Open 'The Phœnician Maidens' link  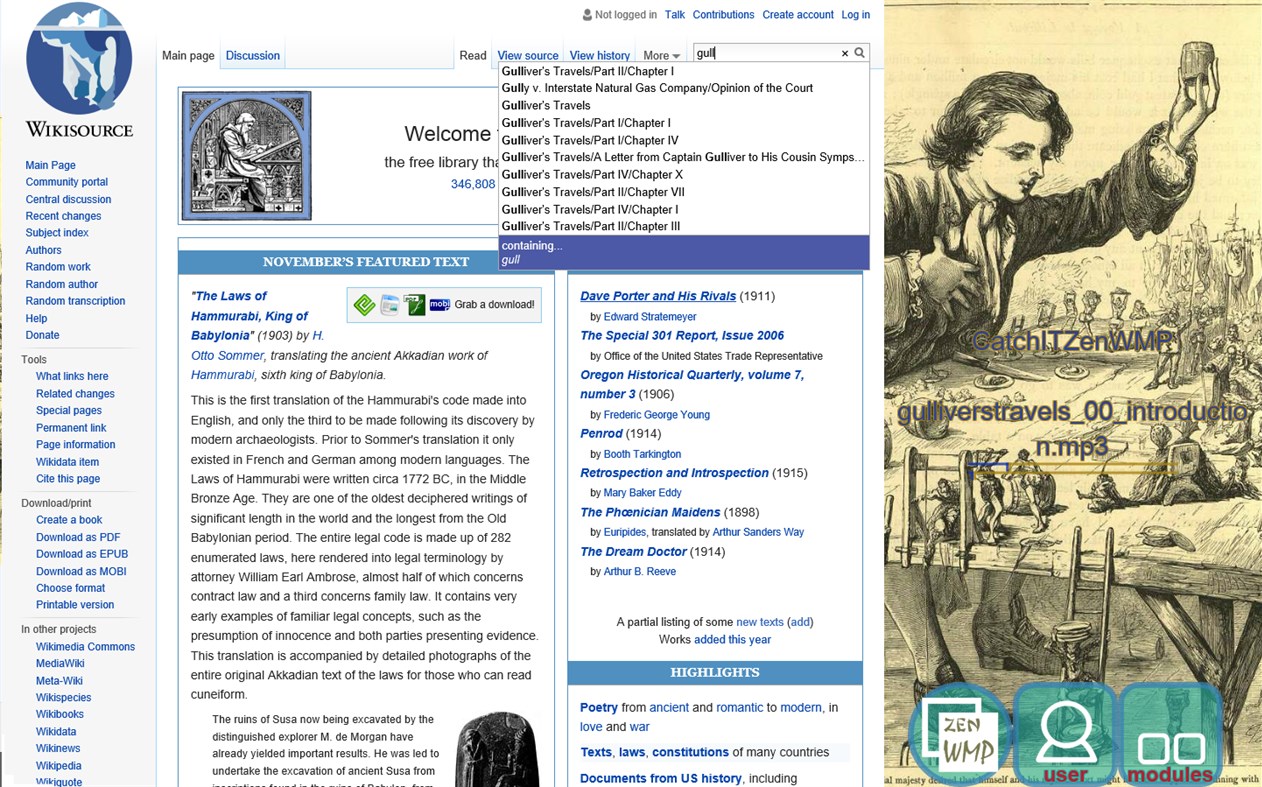point(650,512)
